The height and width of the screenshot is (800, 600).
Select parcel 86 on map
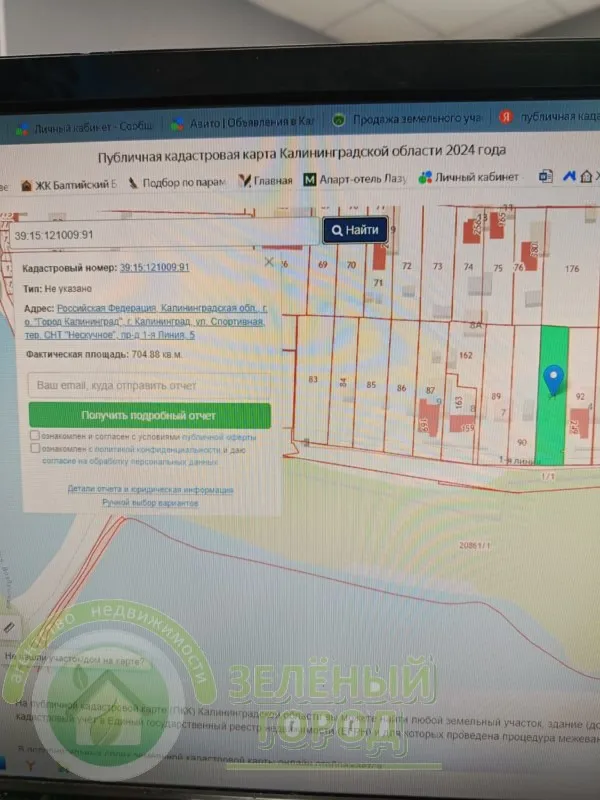(402, 388)
